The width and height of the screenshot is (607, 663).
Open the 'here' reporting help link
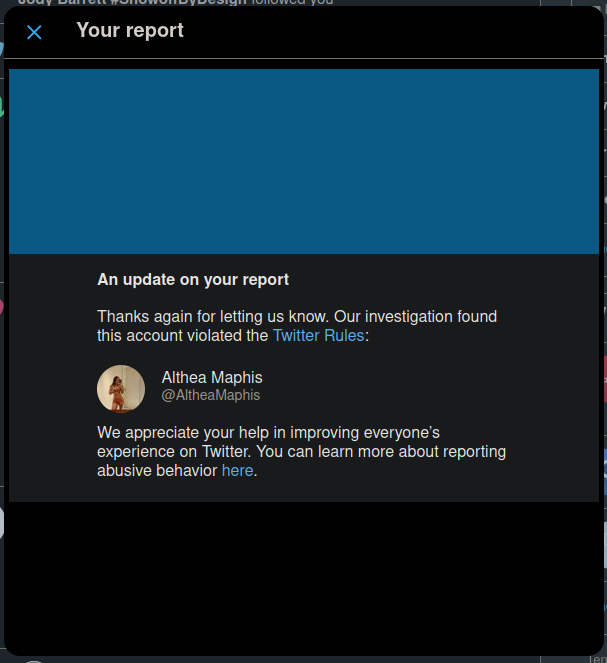(x=237, y=471)
